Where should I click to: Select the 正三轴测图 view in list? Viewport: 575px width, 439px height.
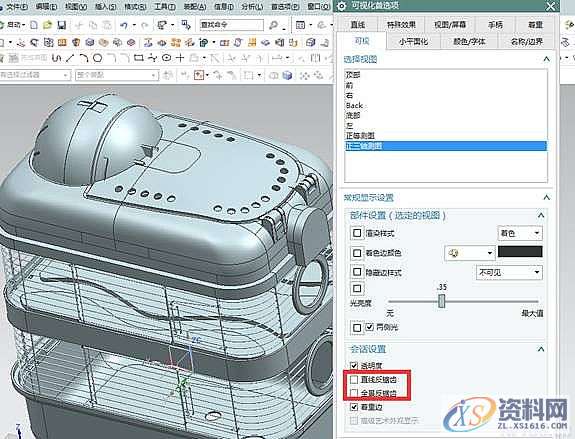[x=446, y=146]
